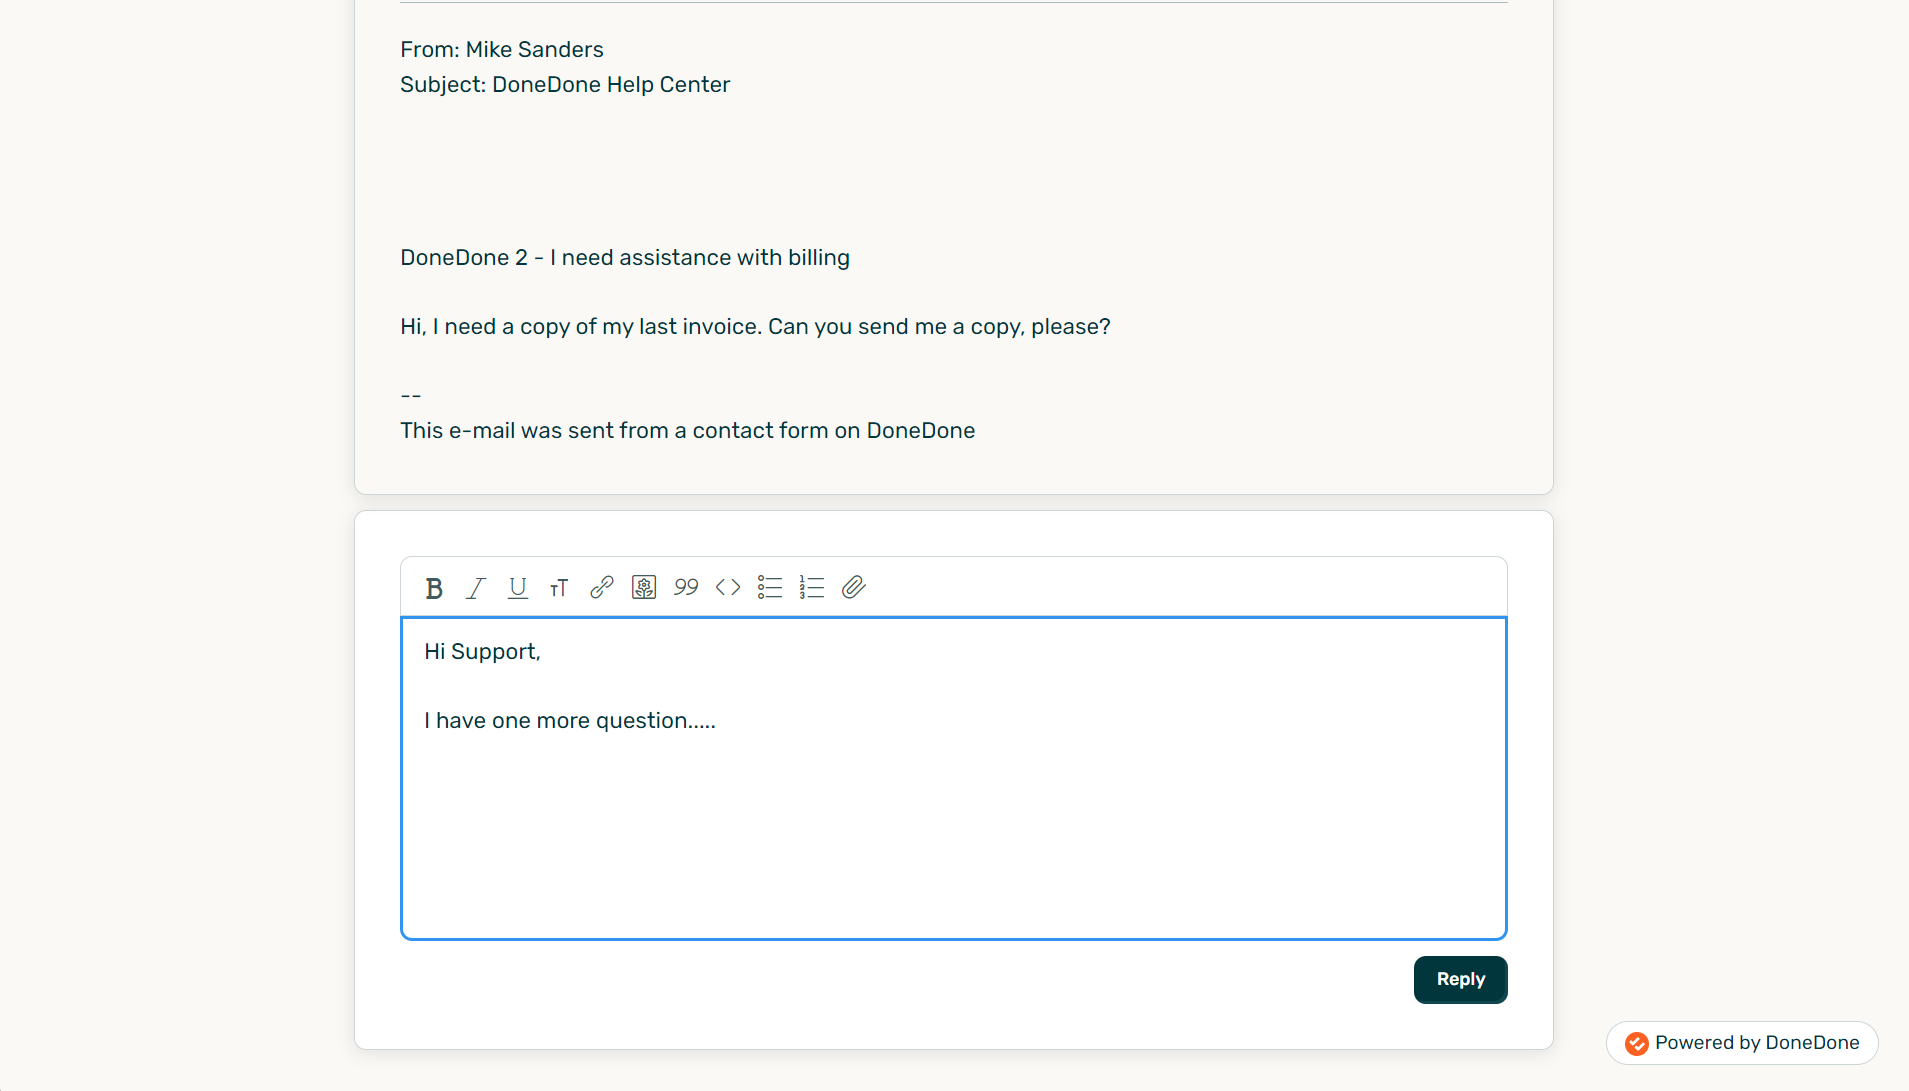Screen dimensions: 1909x1091
Task: Send the message with the Reply button
Action: [x=1459, y=980]
